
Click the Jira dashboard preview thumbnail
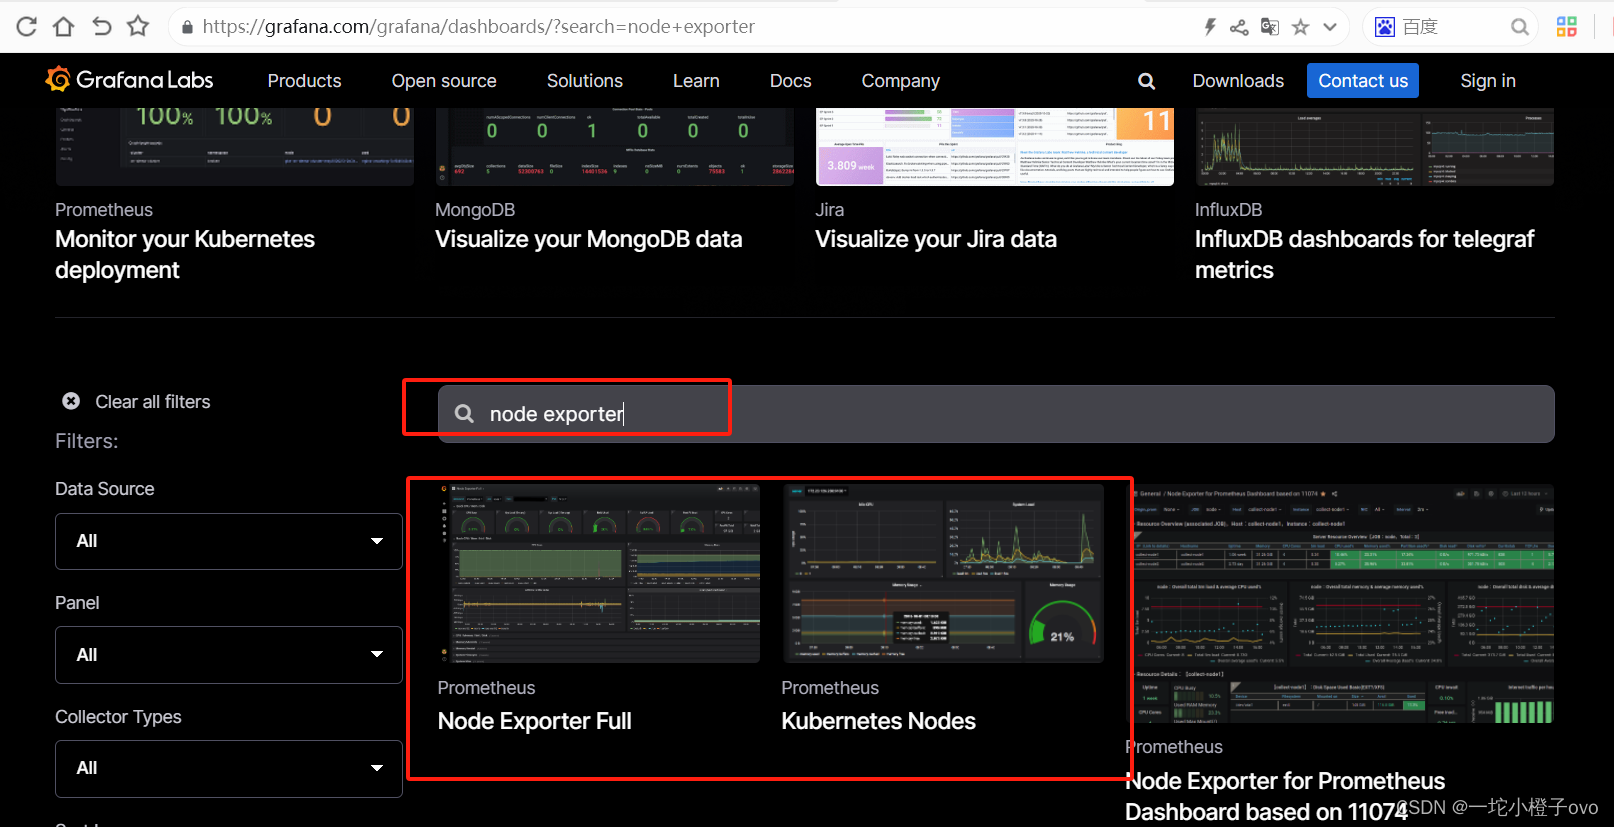(x=995, y=147)
